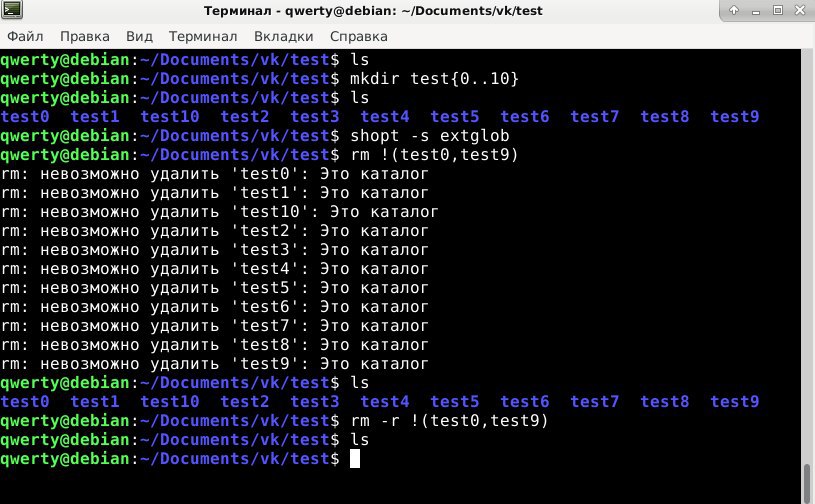Click the rm error line for 'test1'

click(214, 193)
